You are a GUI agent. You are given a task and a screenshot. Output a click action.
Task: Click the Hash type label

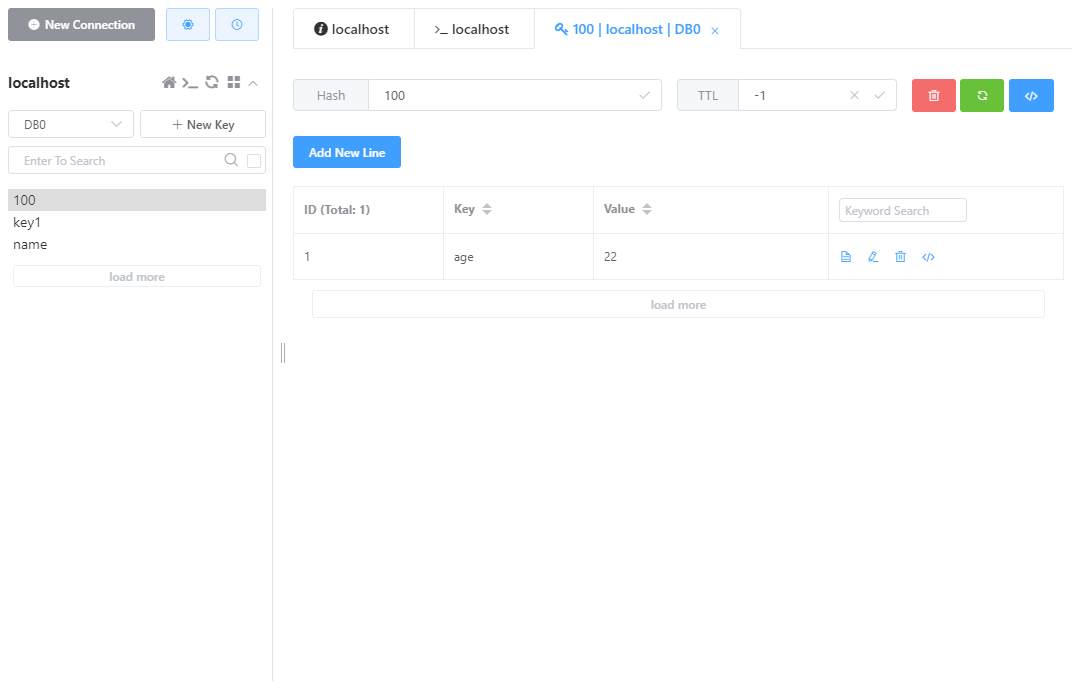coord(331,95)
